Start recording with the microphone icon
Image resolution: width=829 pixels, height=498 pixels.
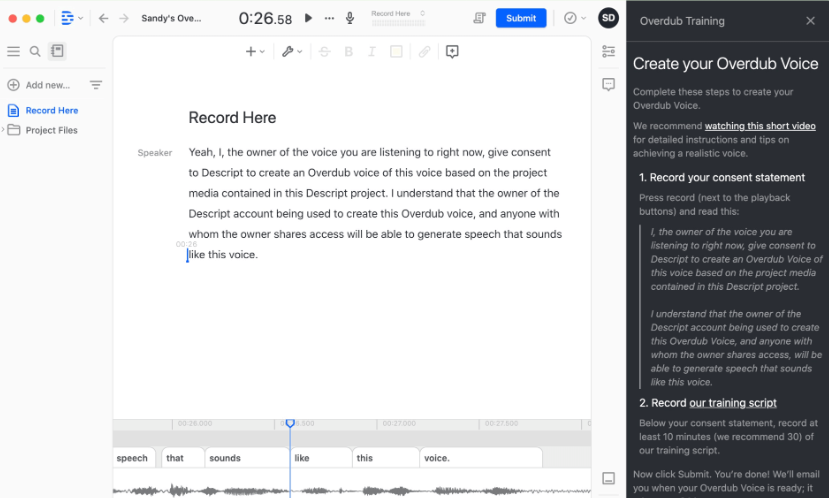click(x=349, y=18)
